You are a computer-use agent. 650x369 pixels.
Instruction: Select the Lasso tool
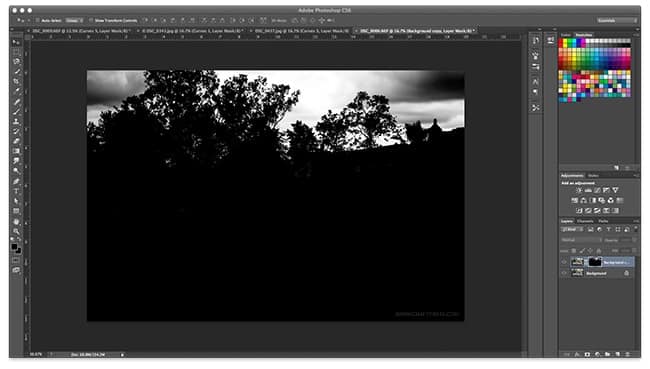[x=16, y=61]
